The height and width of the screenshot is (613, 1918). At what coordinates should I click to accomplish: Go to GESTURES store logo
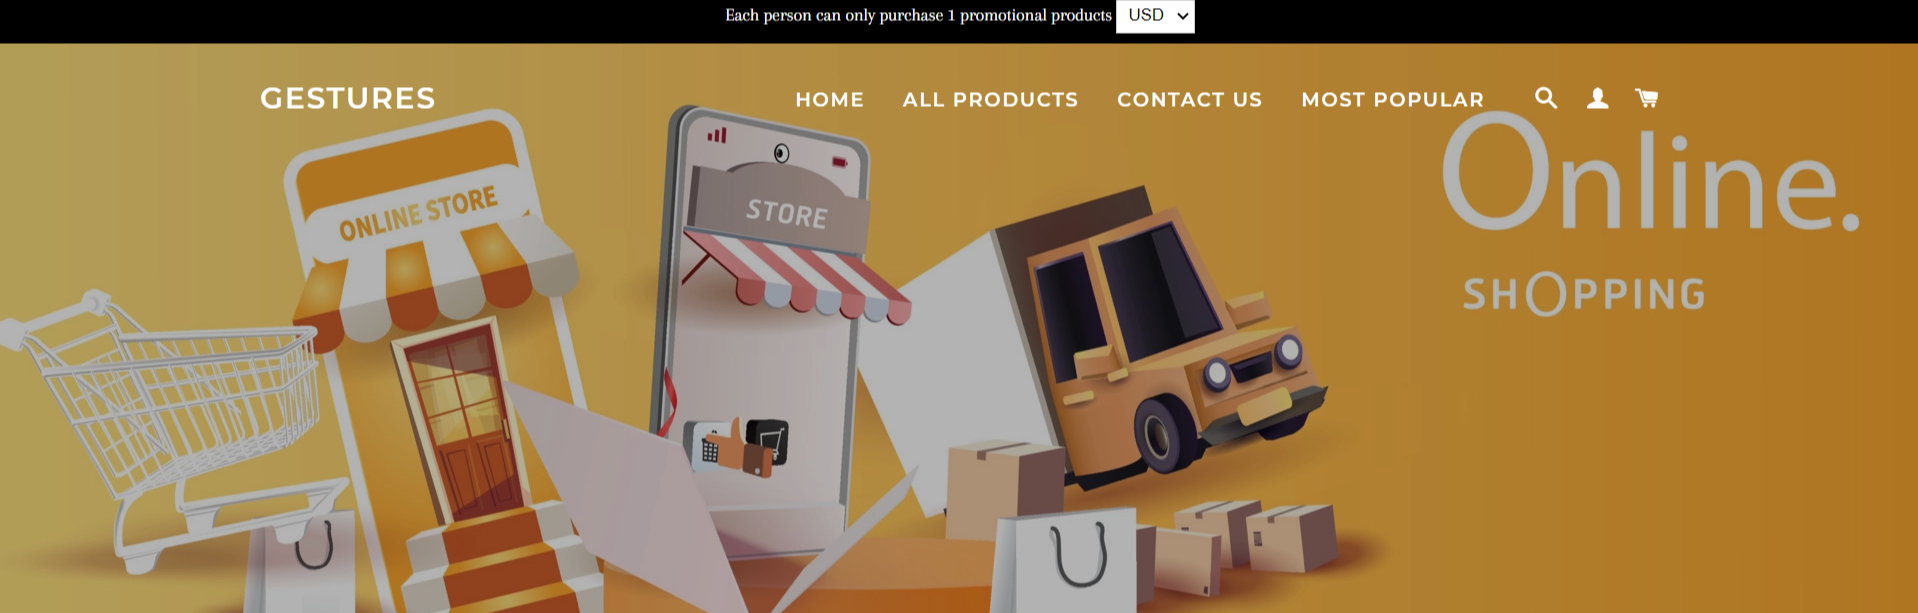click(348, 98)
